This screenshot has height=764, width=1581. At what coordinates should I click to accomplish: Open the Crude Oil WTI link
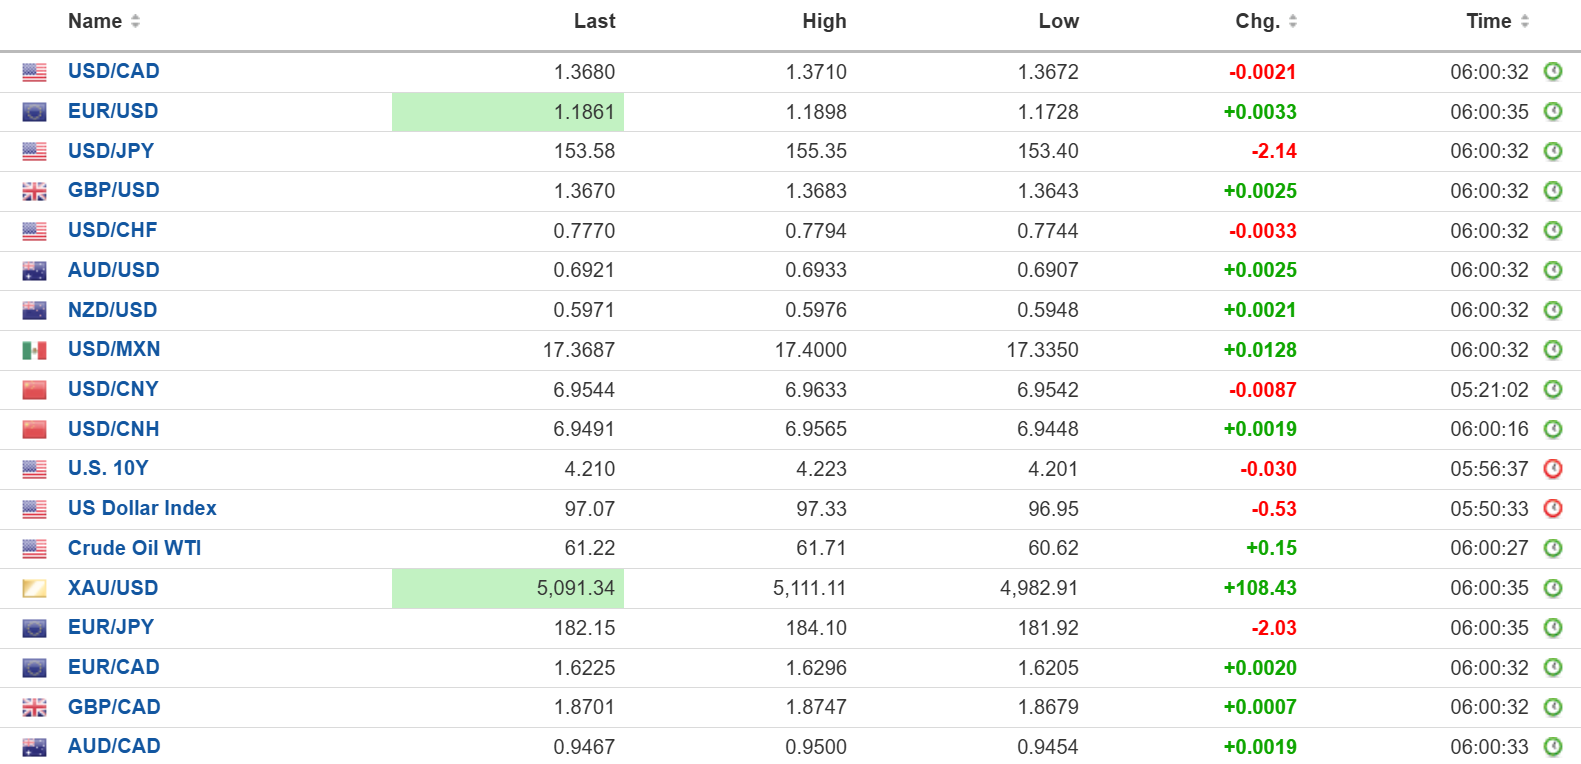[x=134, y=548]
